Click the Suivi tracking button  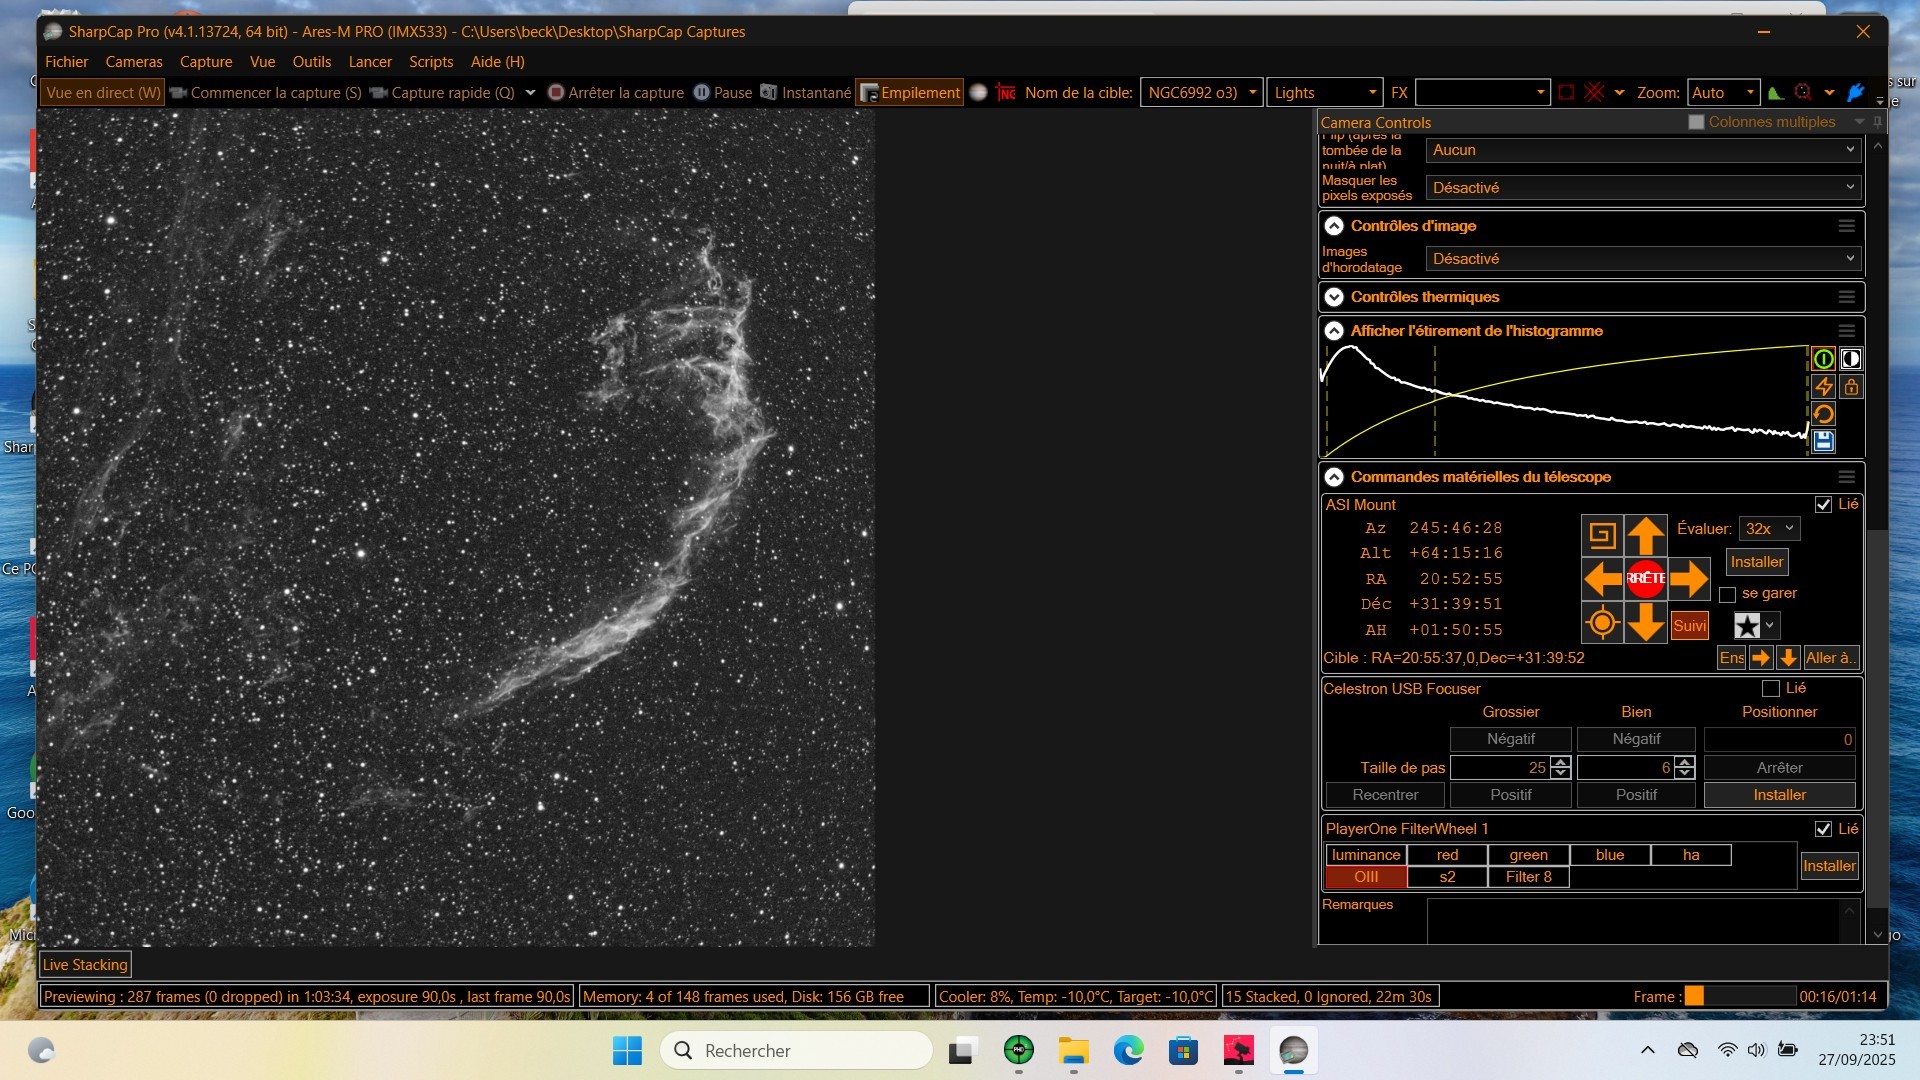point(1689,626)
